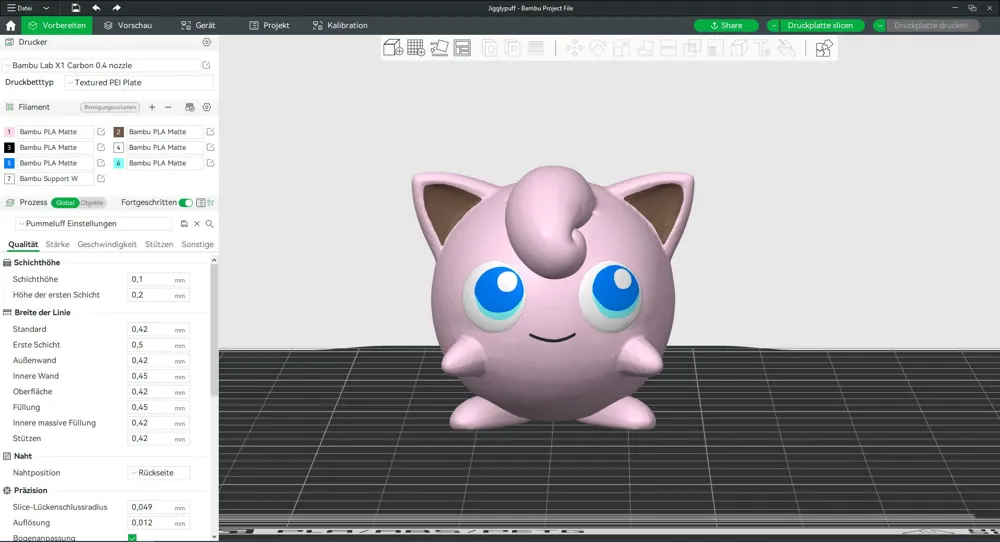Screen dimensions: 1000x542
Task: Select the Move tool in toolbar
Action: point(574,48)
